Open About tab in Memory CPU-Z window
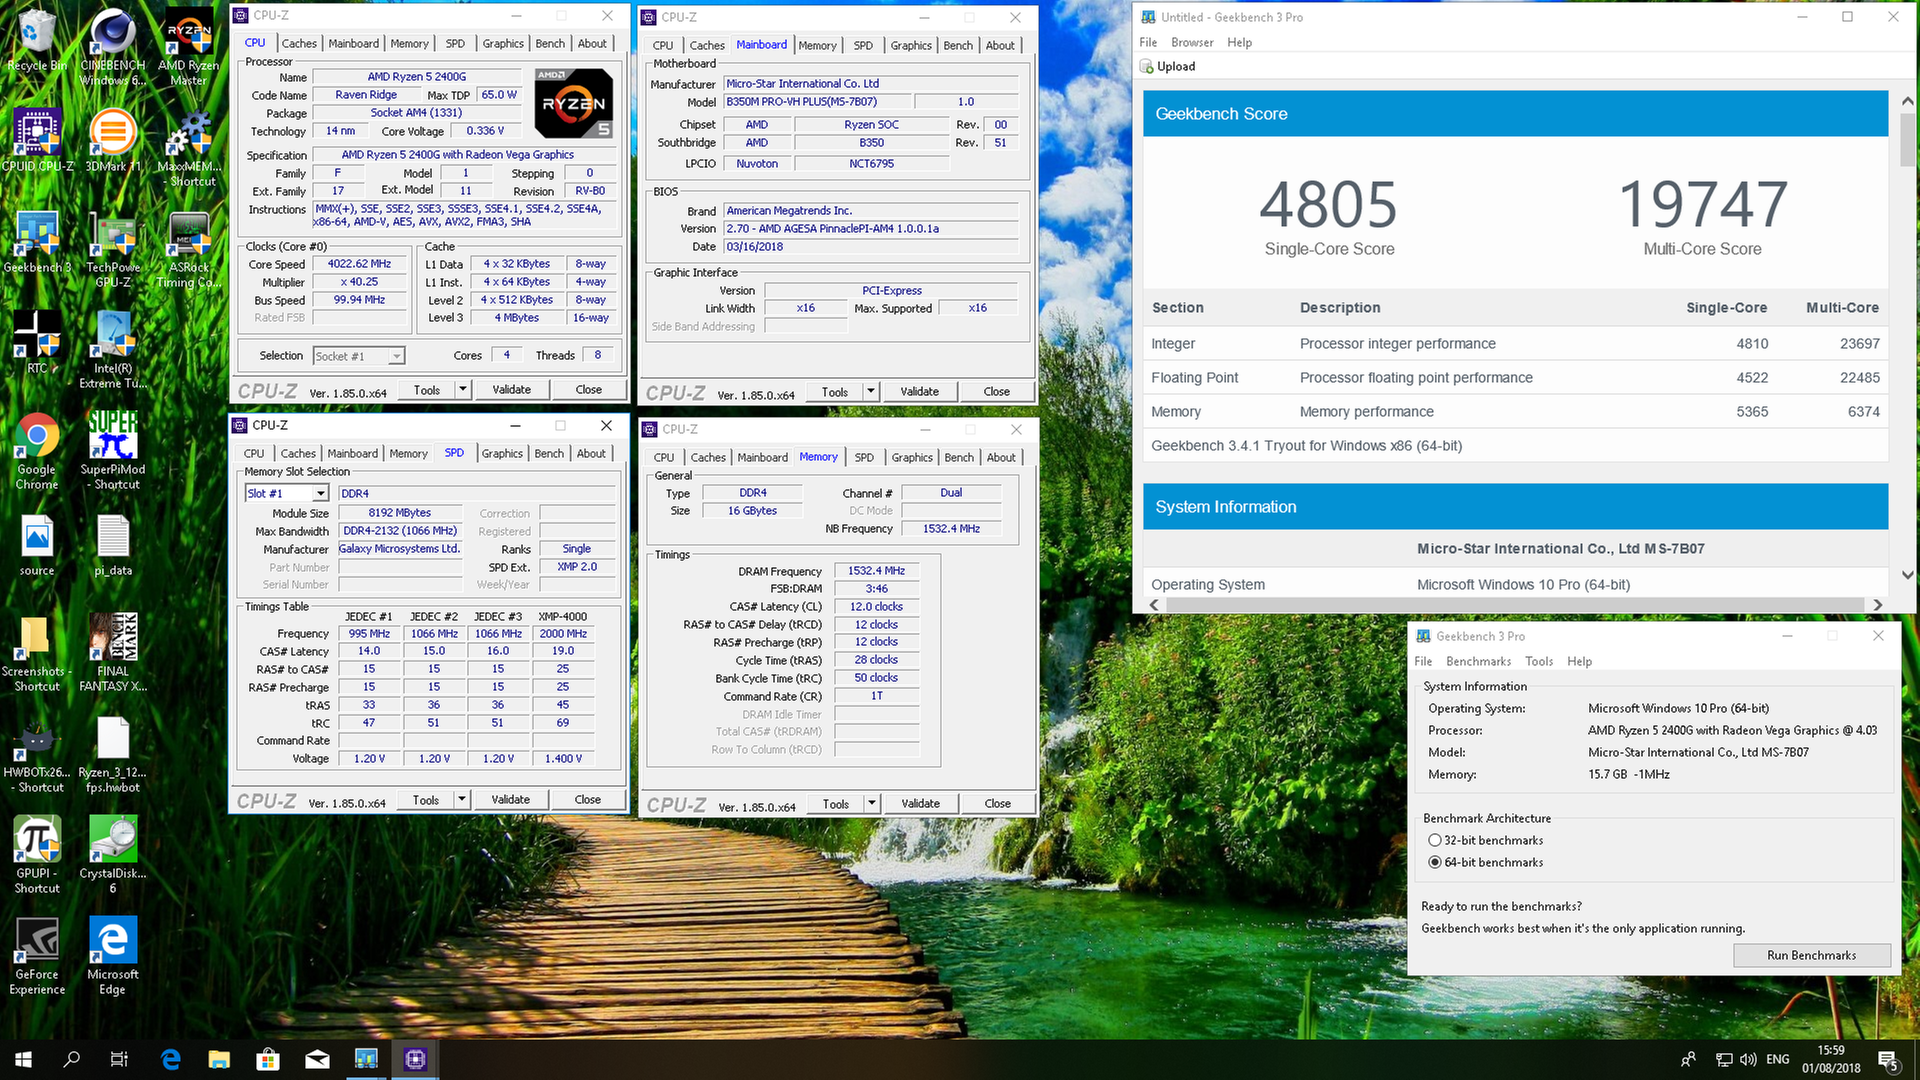Image resolution: width=1920 pixels, height=1080 pixels. click(1001, 458)
